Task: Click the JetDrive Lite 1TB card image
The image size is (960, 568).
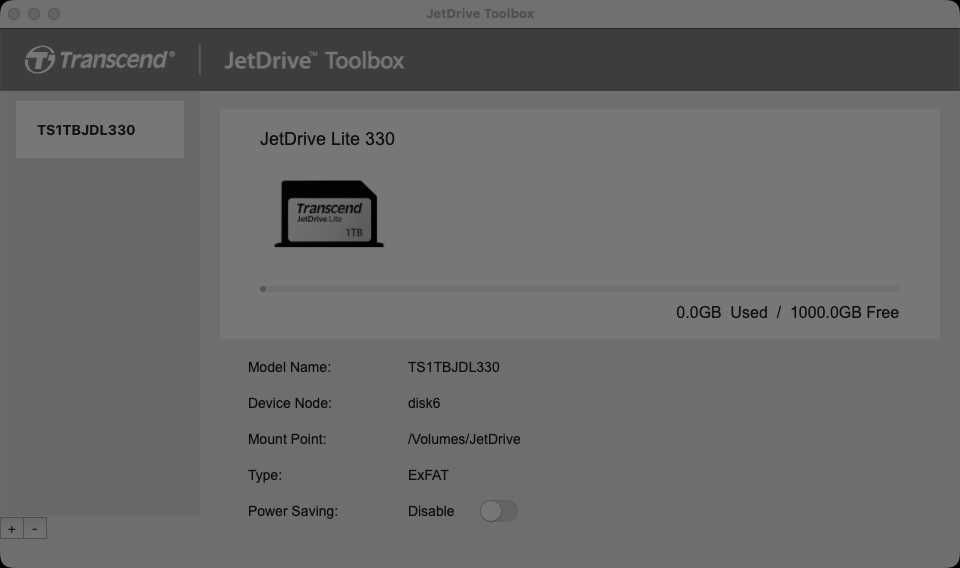Action: [x=329, y=214]
